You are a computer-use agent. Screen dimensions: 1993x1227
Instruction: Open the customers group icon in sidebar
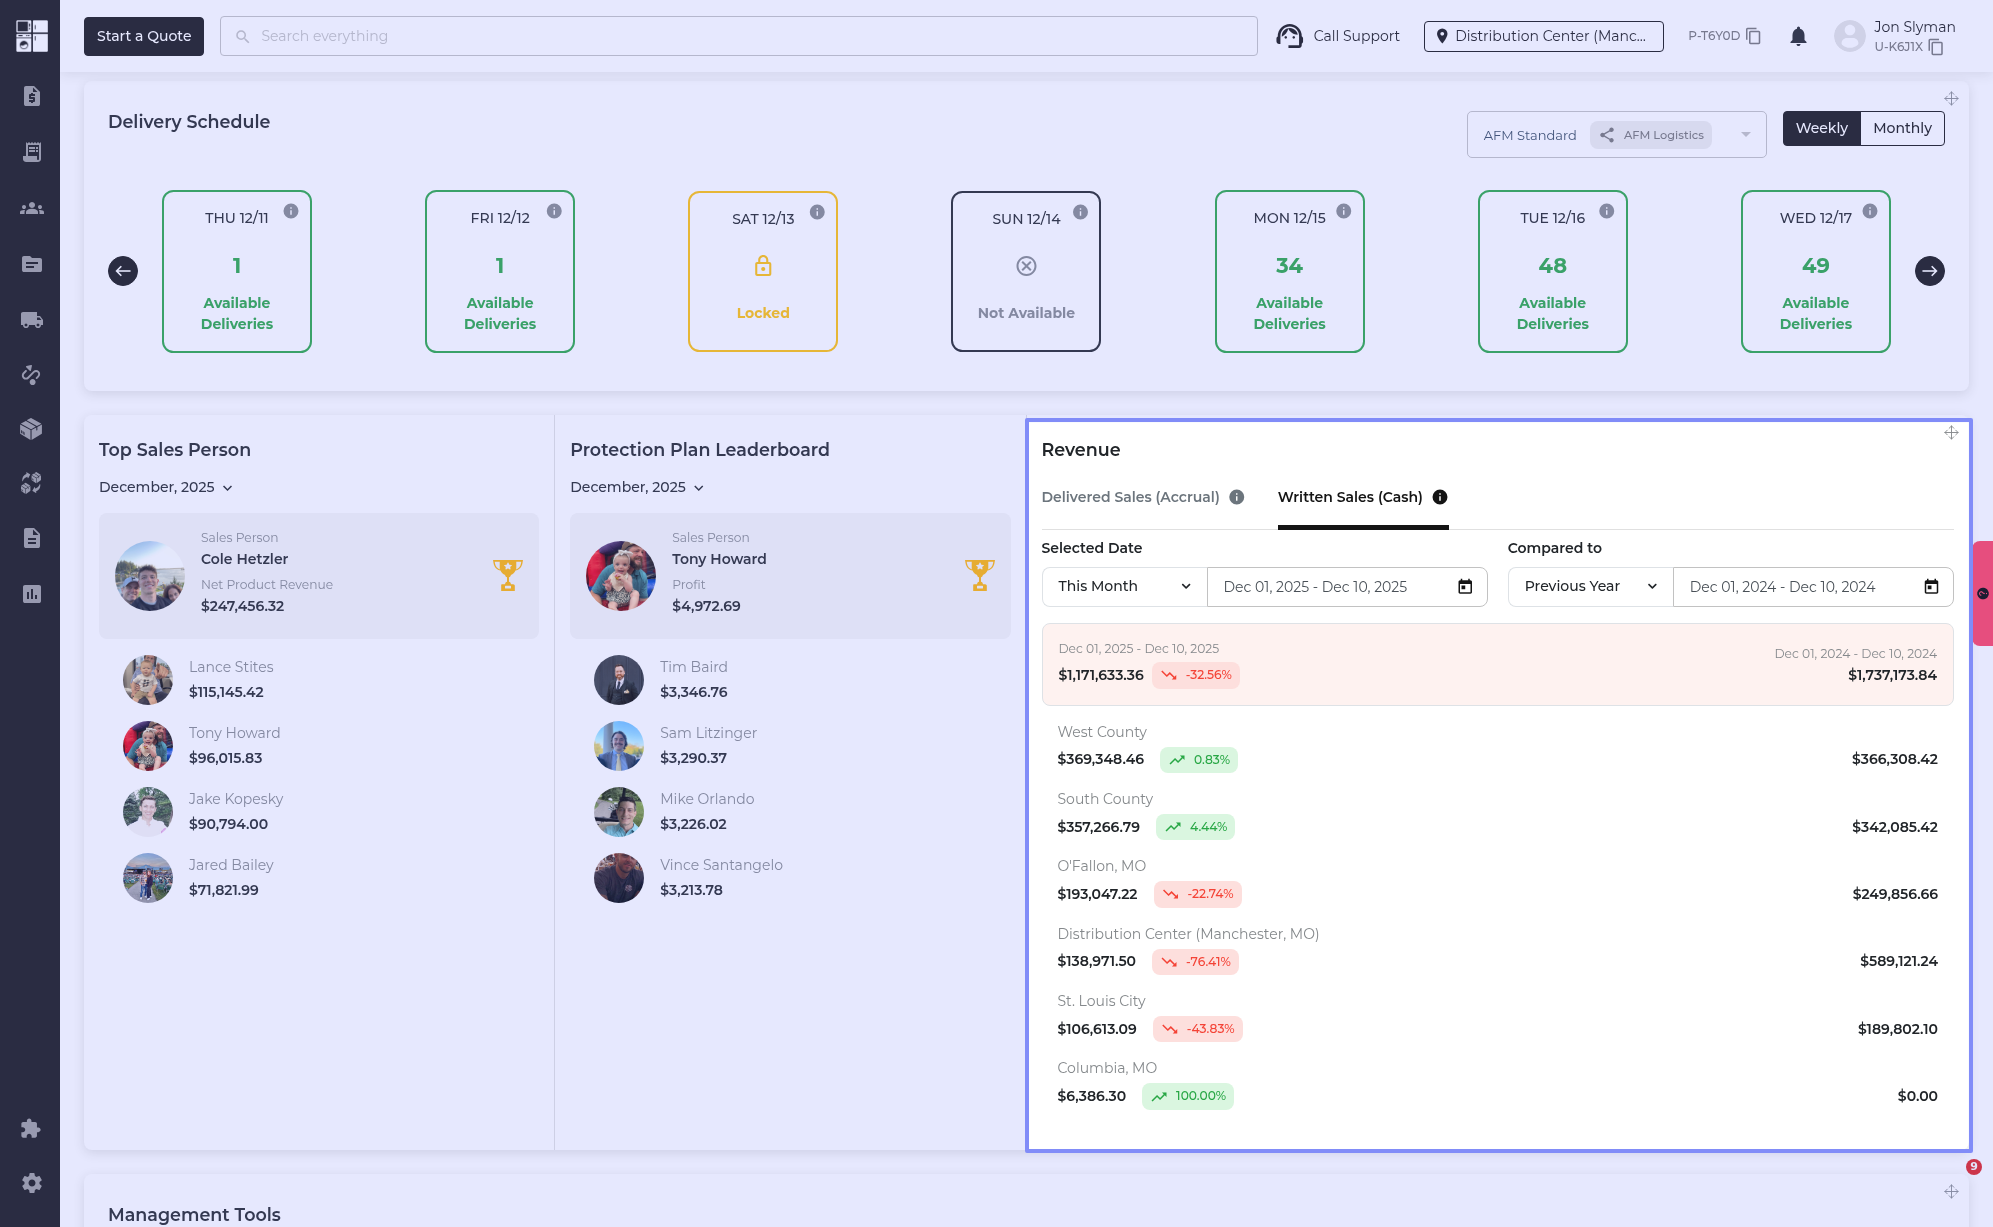(31, 208)
